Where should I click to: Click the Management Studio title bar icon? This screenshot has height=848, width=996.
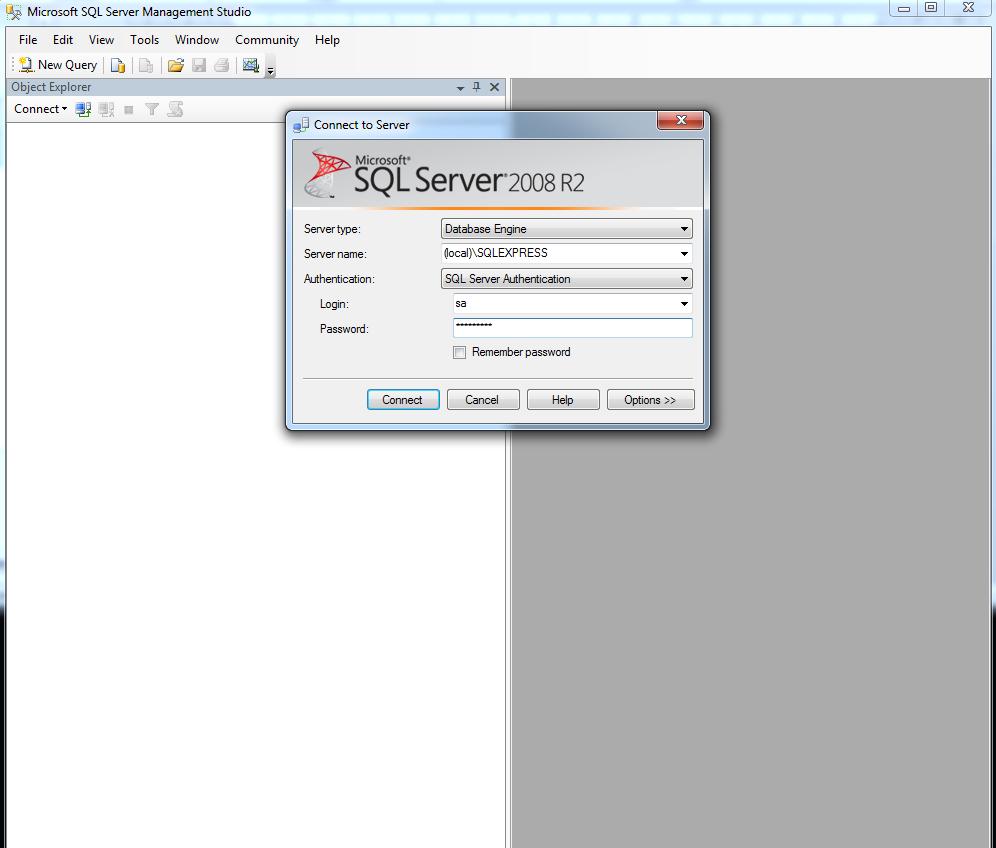(x=13, y=11)
